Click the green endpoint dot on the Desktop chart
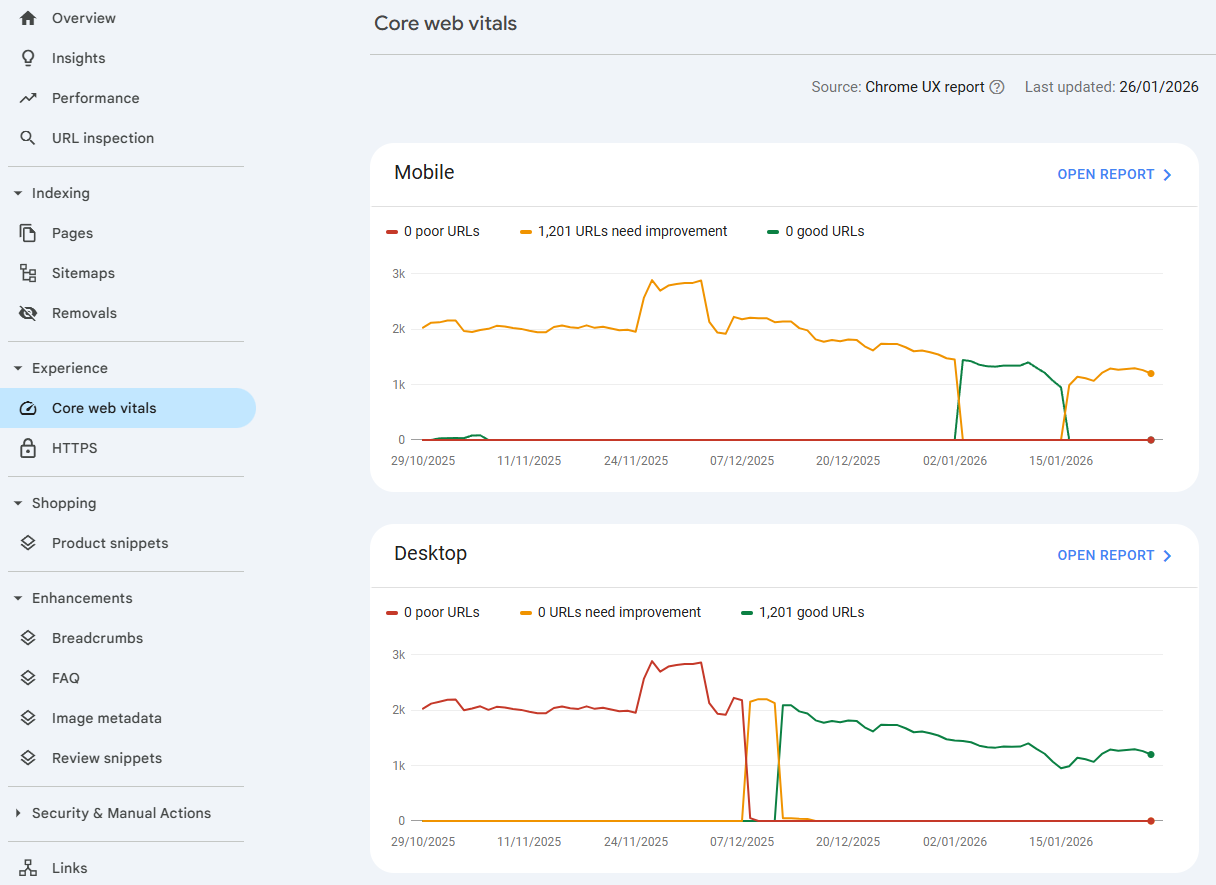 (x=1150, y=755)
